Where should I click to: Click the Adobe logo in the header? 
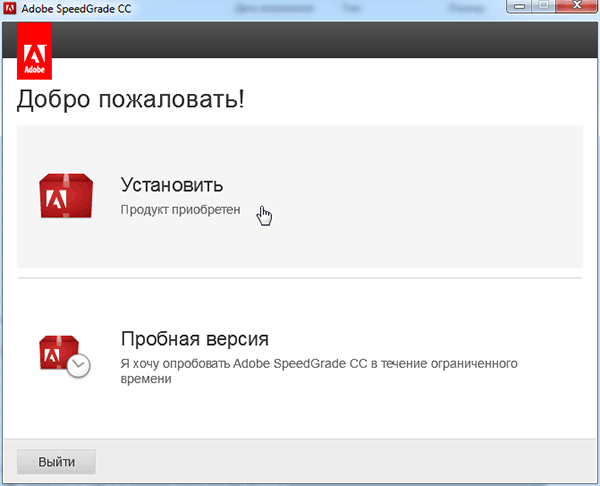tap(34, 51)
